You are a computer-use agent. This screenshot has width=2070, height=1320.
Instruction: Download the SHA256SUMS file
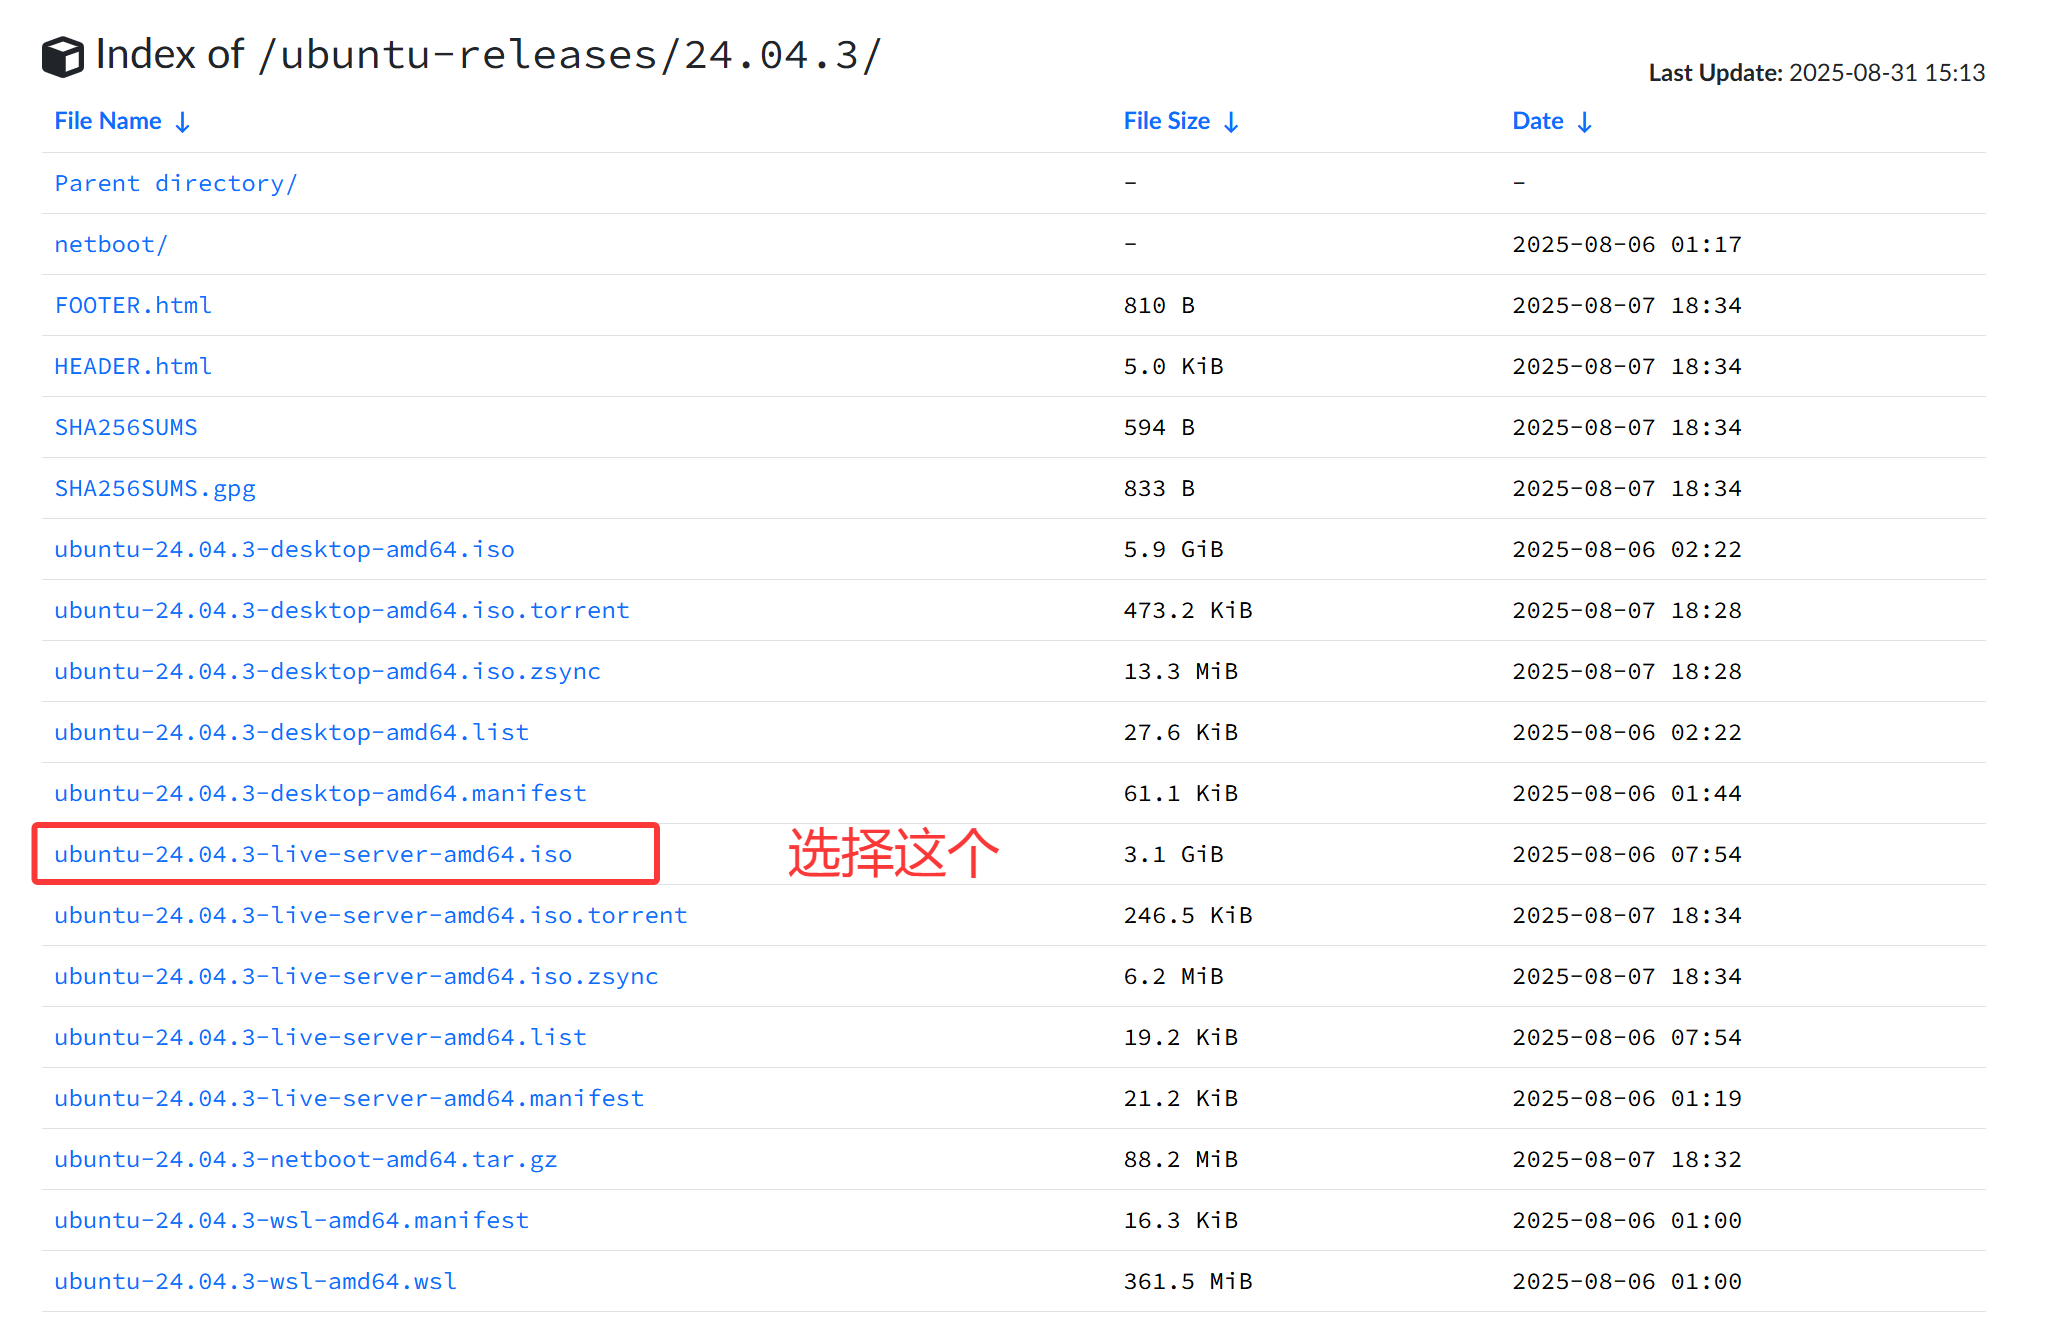point(126,427)
